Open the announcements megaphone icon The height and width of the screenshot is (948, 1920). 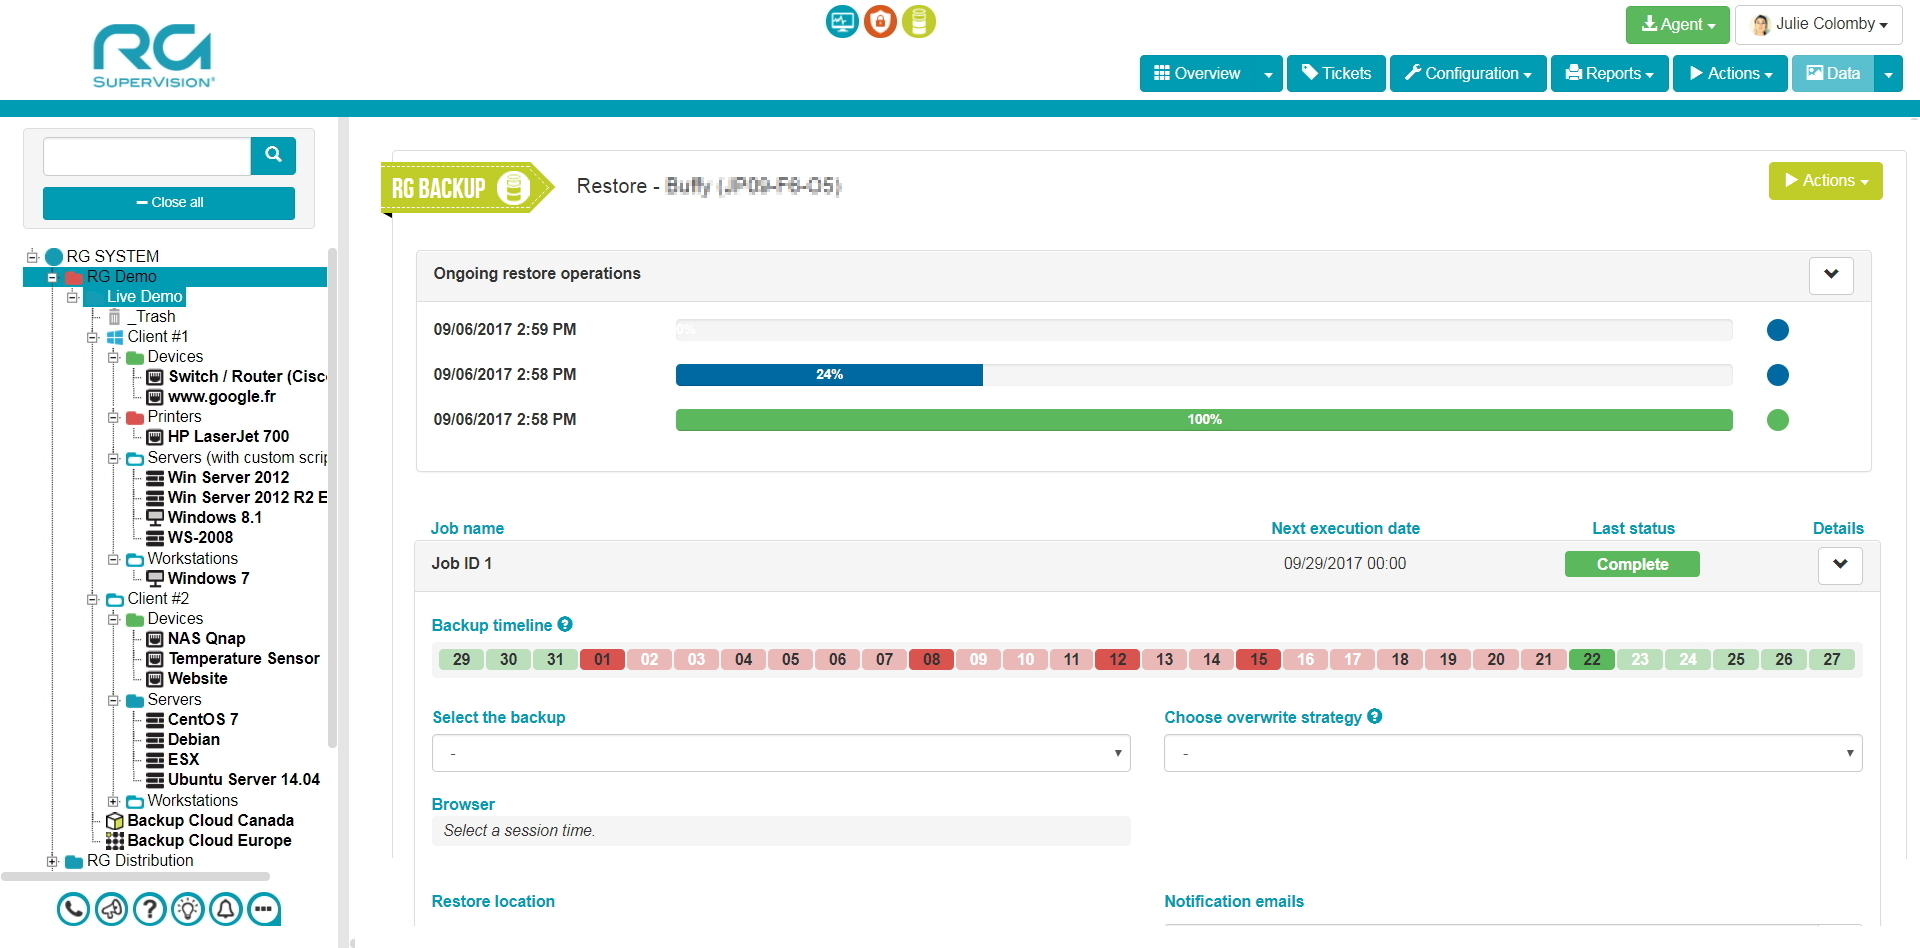(x=111, y=909)
